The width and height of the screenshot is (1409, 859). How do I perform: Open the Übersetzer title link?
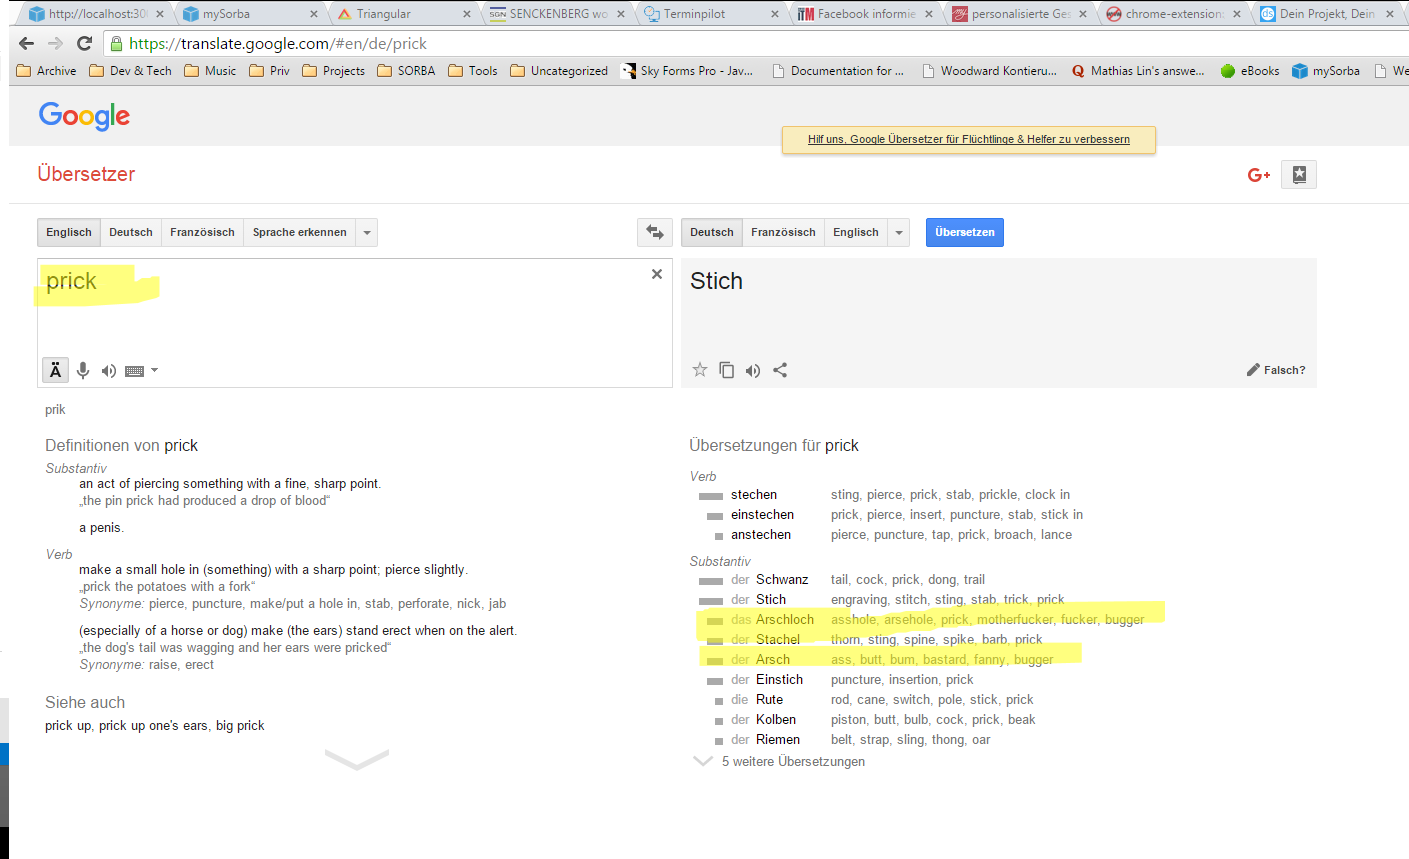coord(86,174)
